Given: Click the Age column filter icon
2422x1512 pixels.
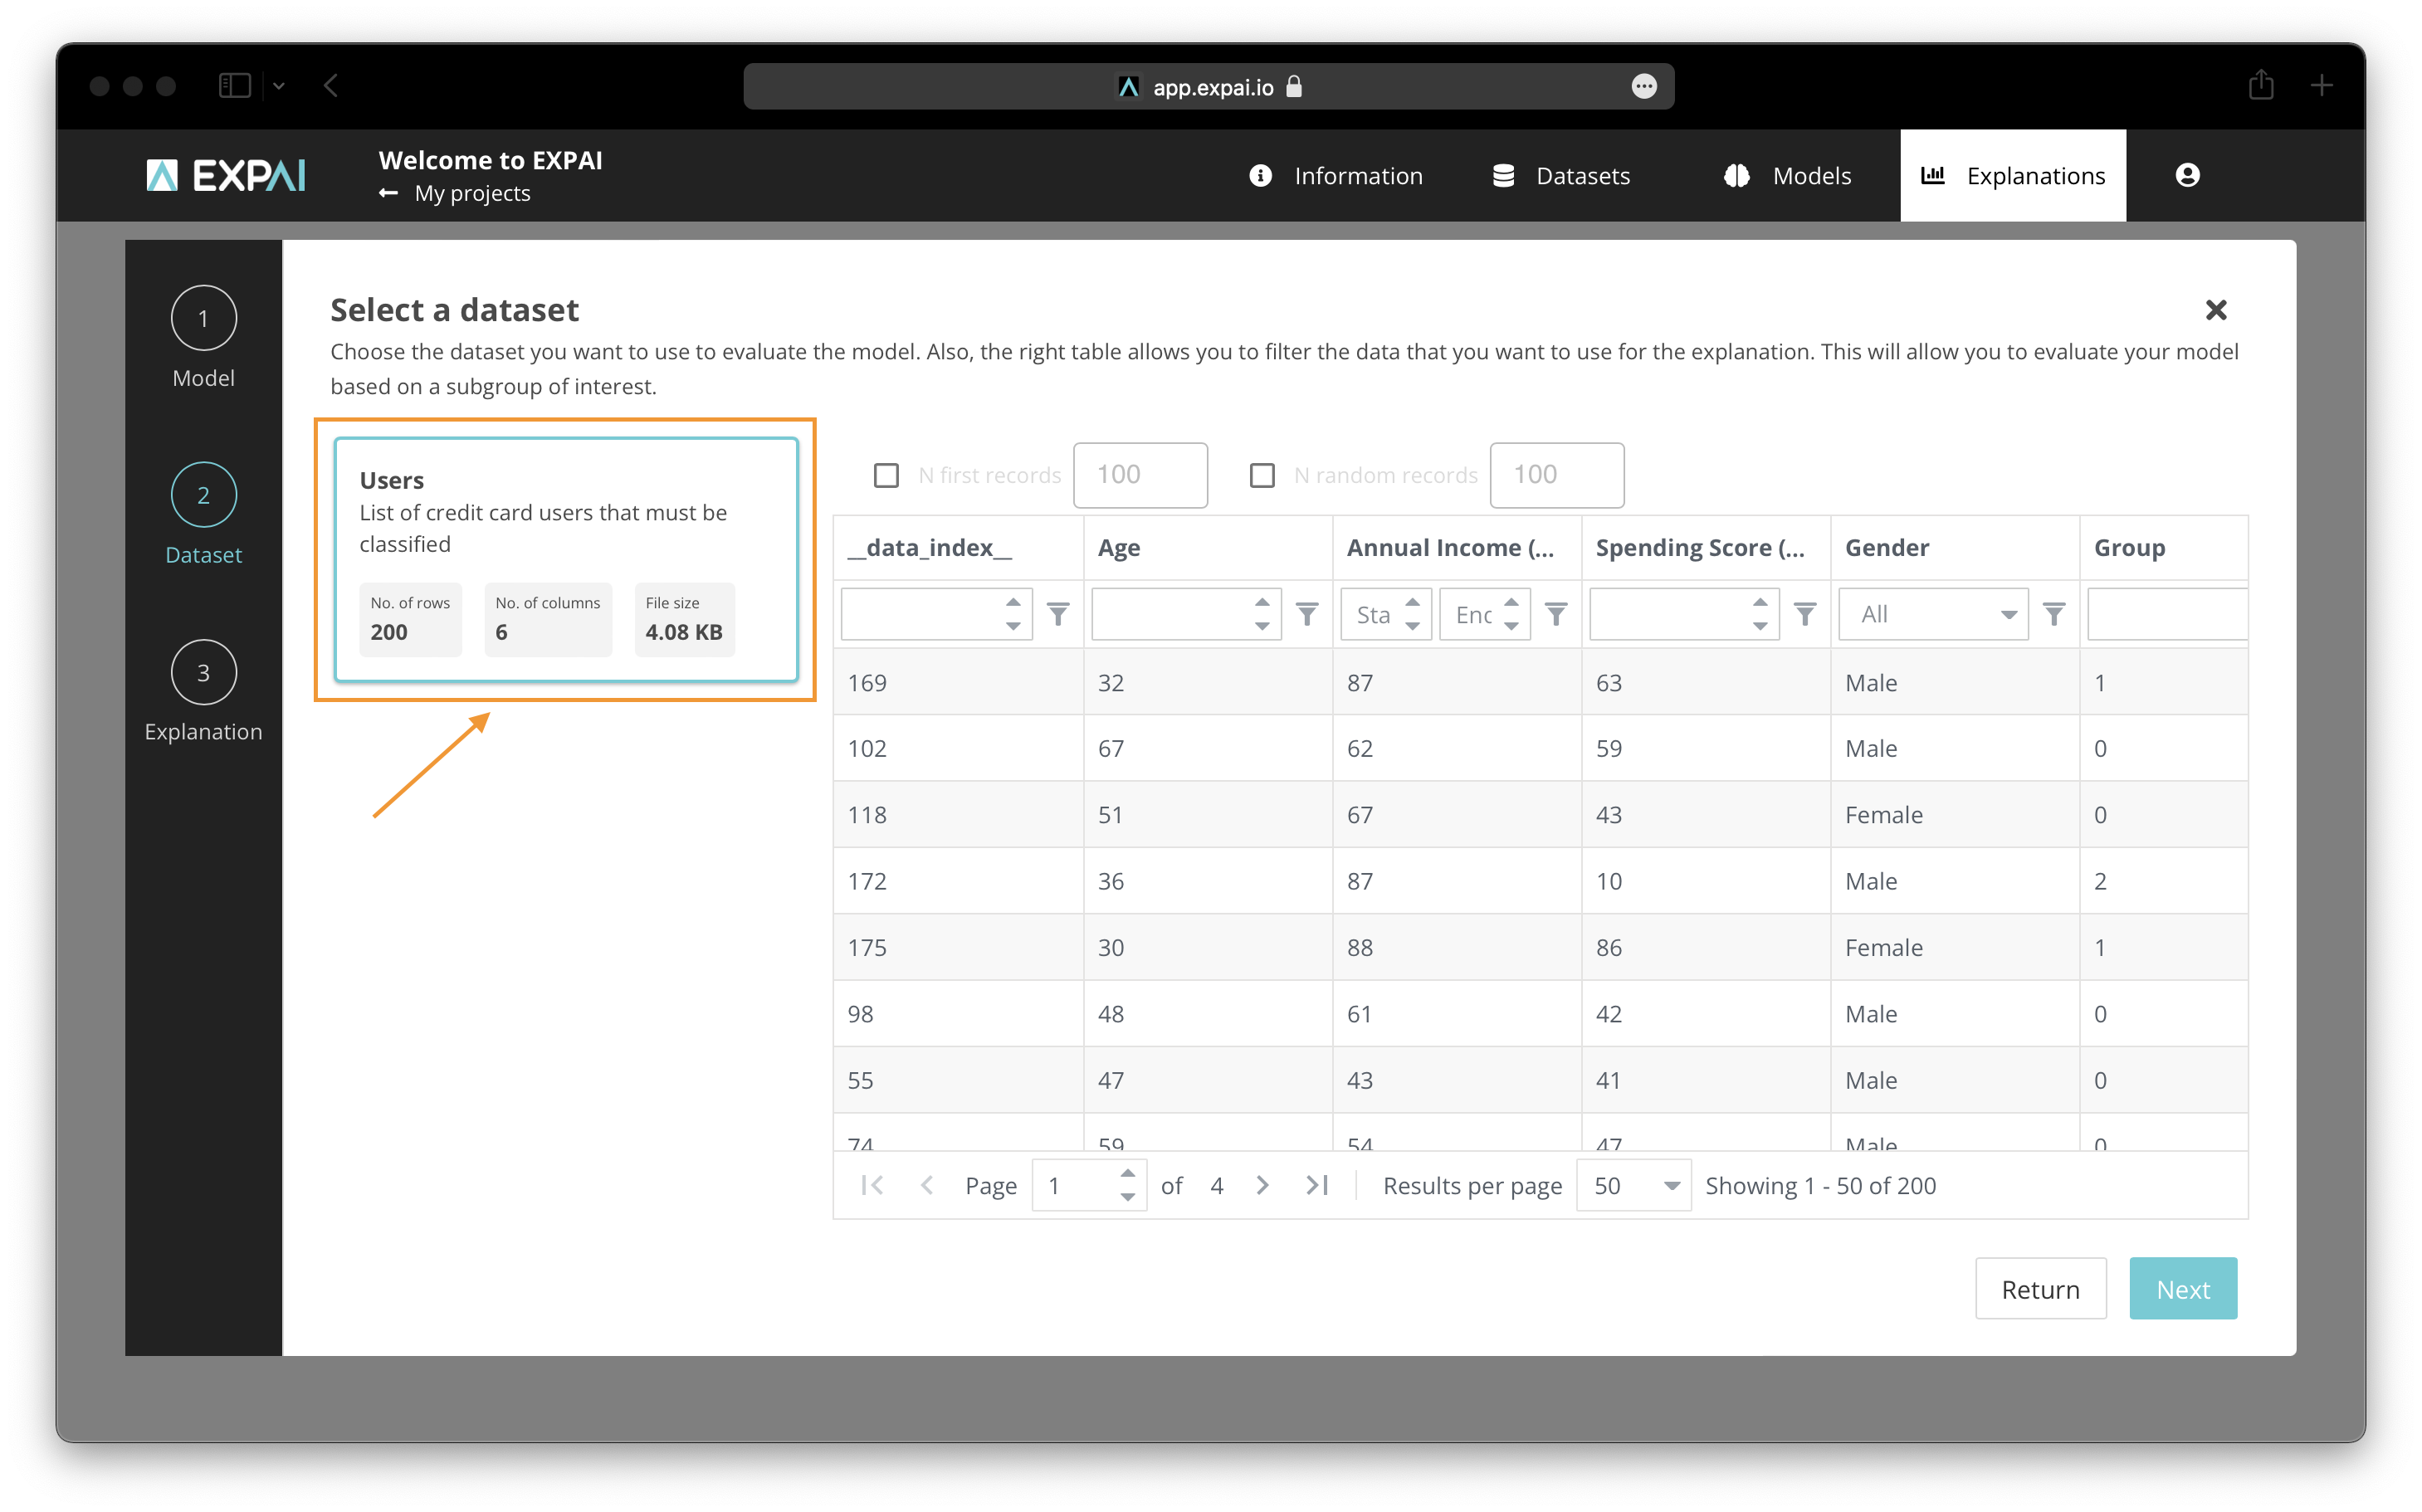Looking at the screenshot, I should [x=1306, y=614].
